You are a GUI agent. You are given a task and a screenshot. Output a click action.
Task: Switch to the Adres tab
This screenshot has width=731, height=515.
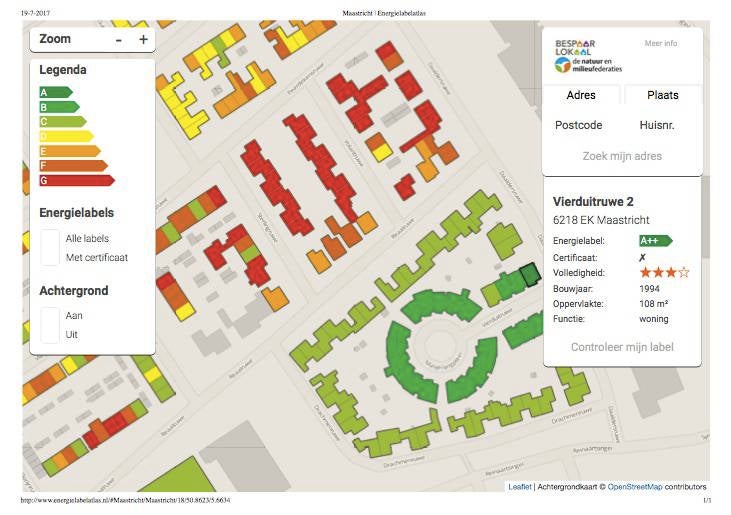coord(581,95)
